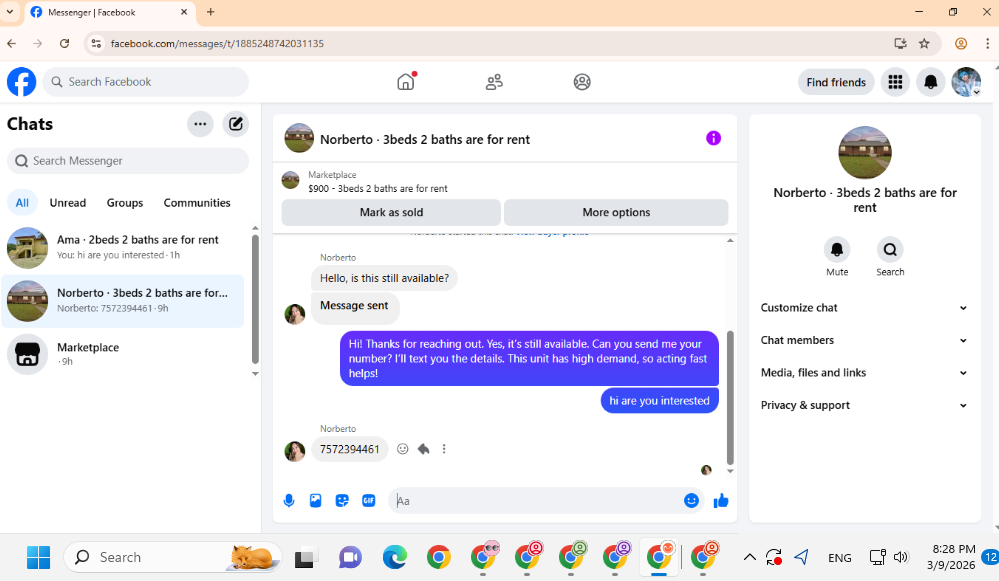
Task: Open the Norberto 3beds 2 baths chat
Action: click(x=123, y=301)
